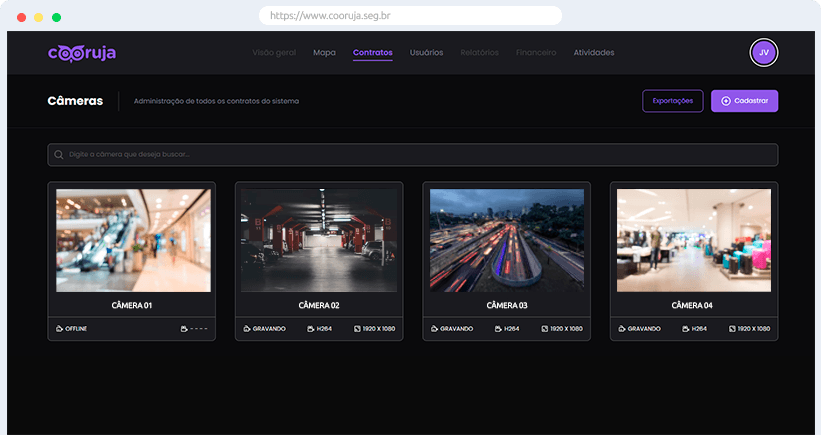This screenshot has width=821, height=435.
Task: Click Câmera 04 Gravando status icon
Action: pyautogui.click(x=622, y=329)
